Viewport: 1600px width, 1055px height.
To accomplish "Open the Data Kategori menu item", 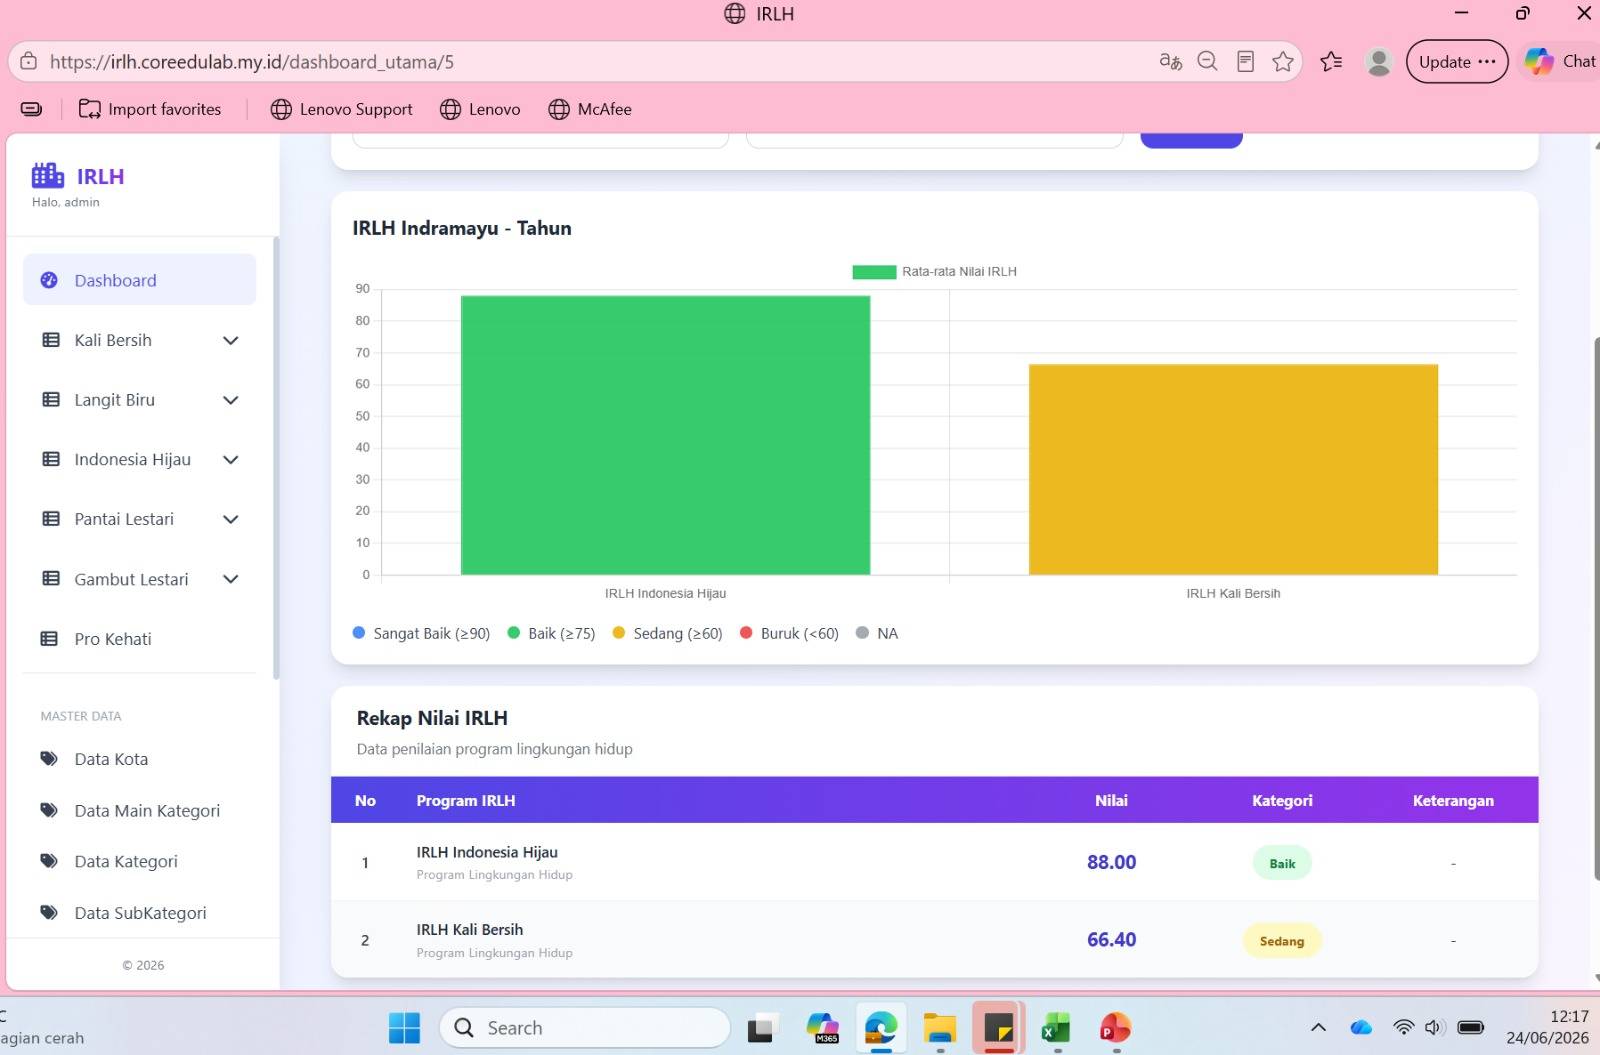I will [x=139, y=861].
